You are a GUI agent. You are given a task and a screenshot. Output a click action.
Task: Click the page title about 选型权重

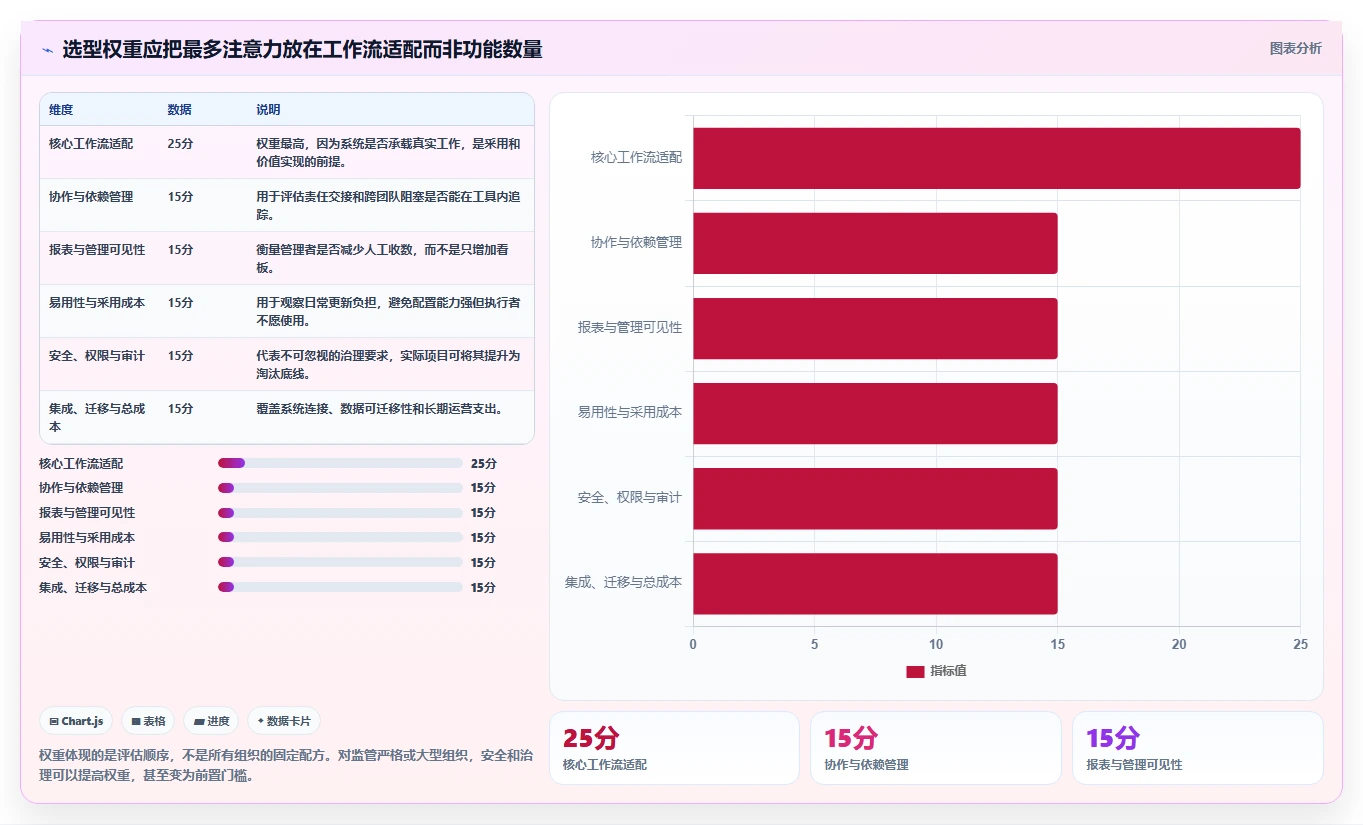coord(302,49)
